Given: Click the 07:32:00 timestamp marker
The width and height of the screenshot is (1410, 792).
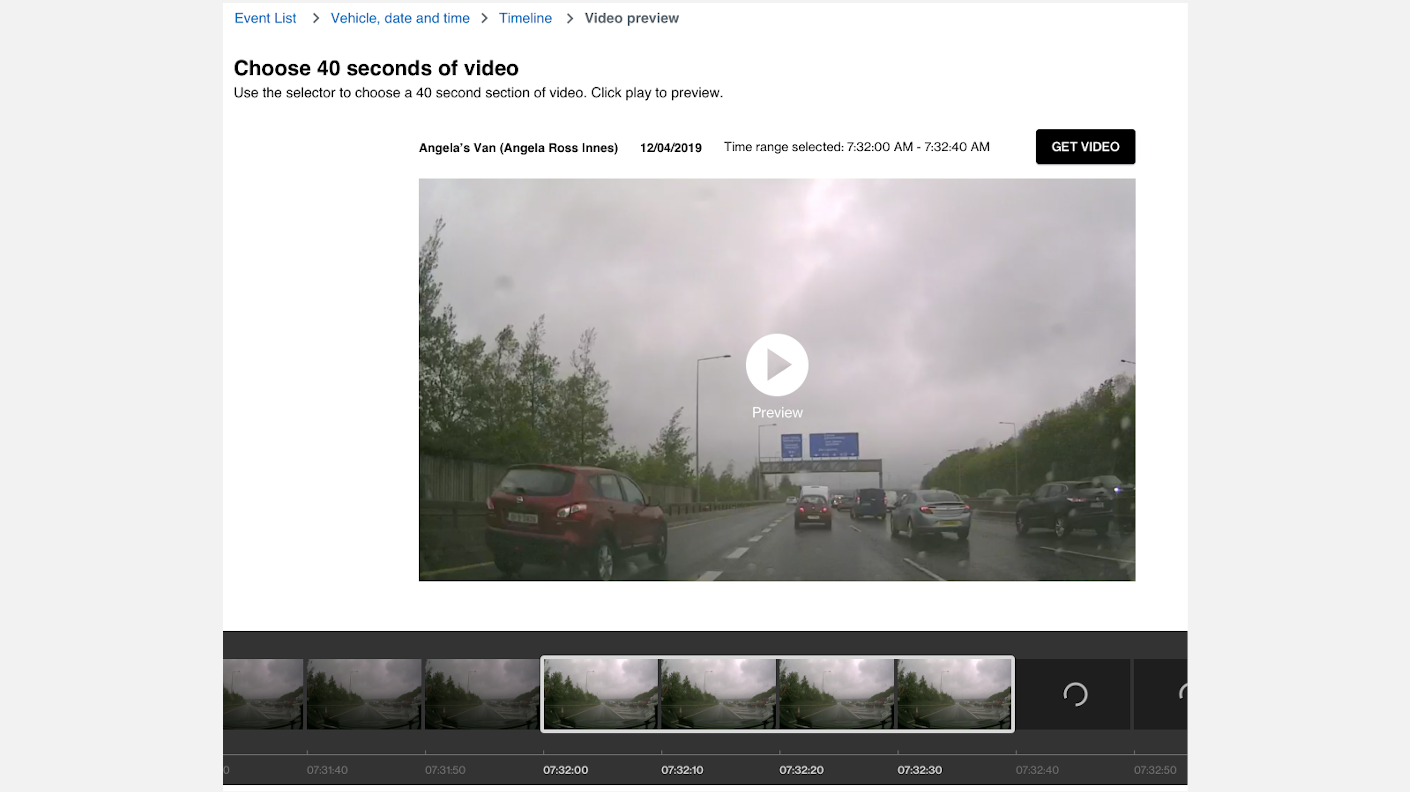Looking at the screenshot, I should click(x=565, y=770).
